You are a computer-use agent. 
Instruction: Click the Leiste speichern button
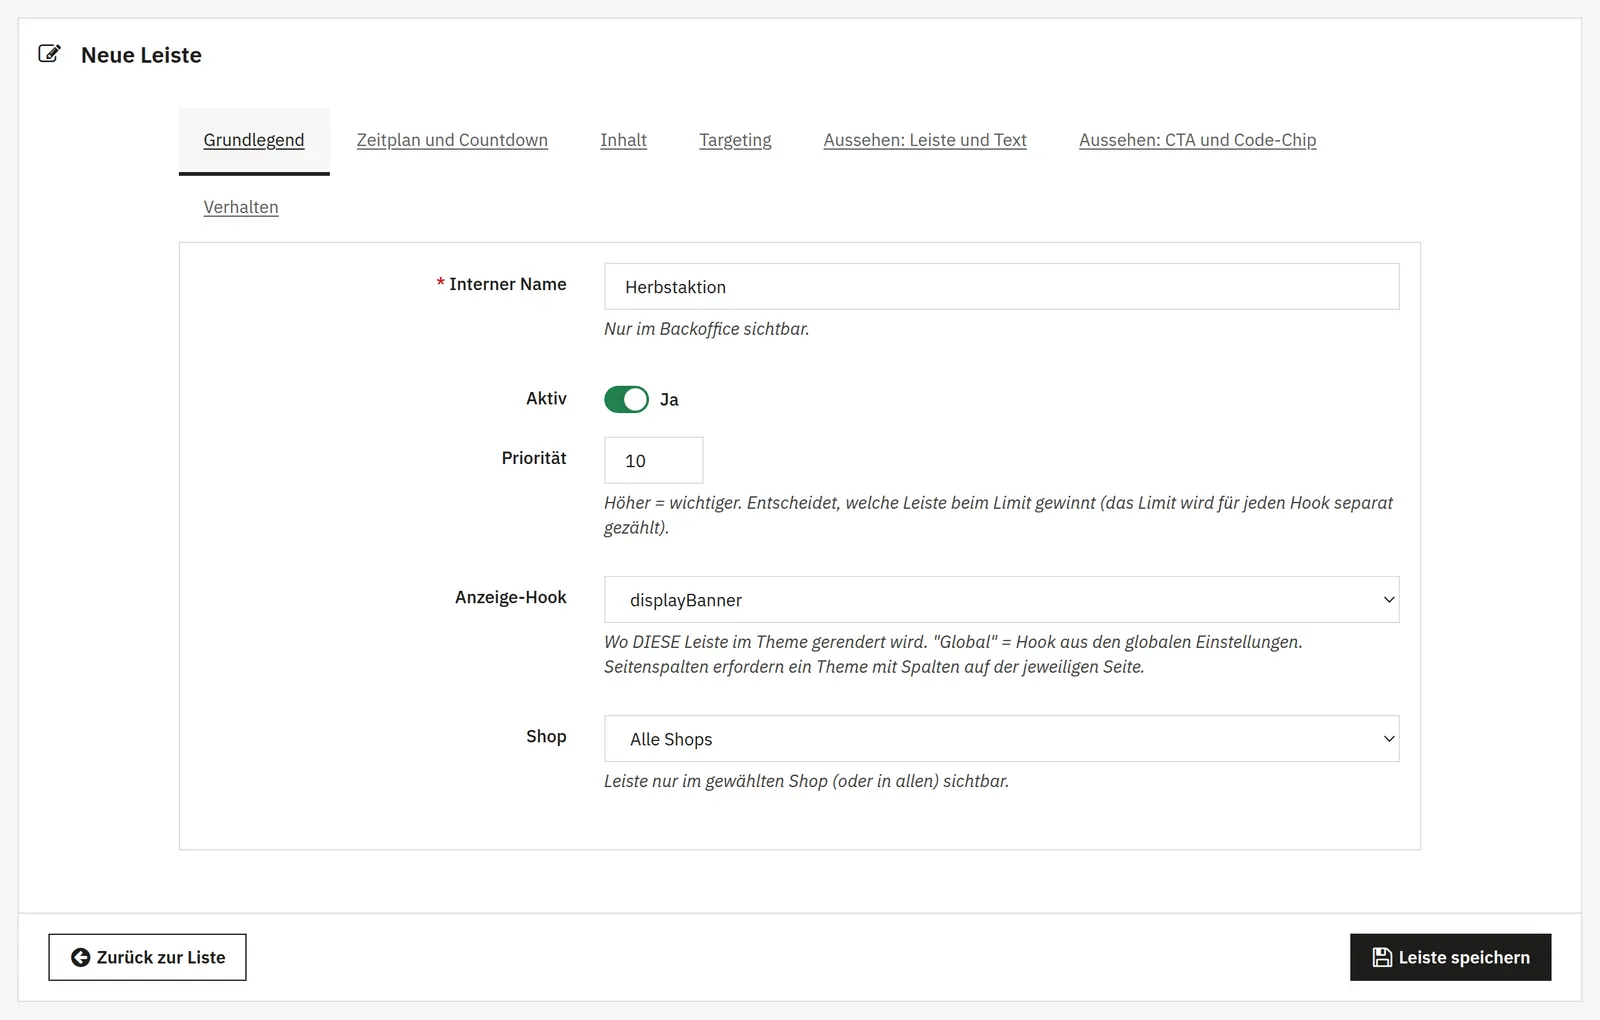click(1450, 958)
